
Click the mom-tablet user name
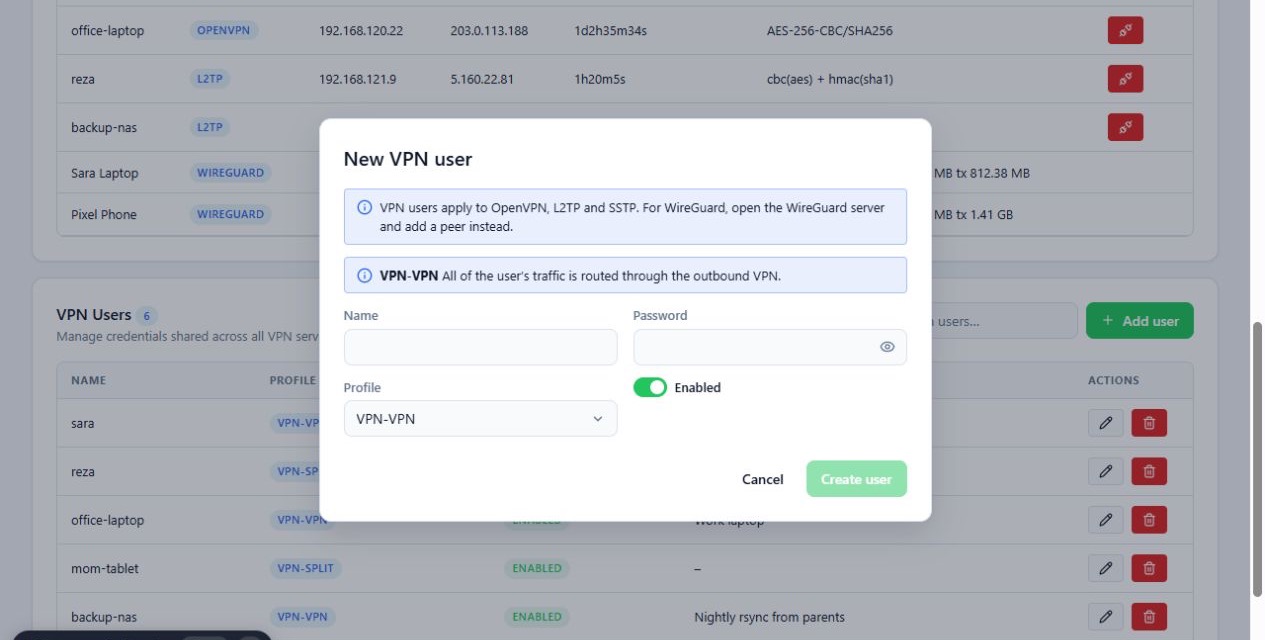pyautogui.click(x=105, y=568)
